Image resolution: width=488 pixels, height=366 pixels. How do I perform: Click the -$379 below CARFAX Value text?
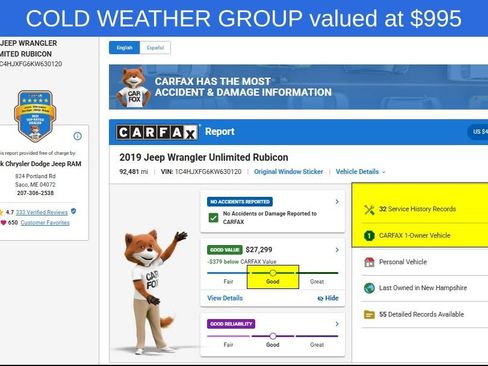click(x=242, y=262)
